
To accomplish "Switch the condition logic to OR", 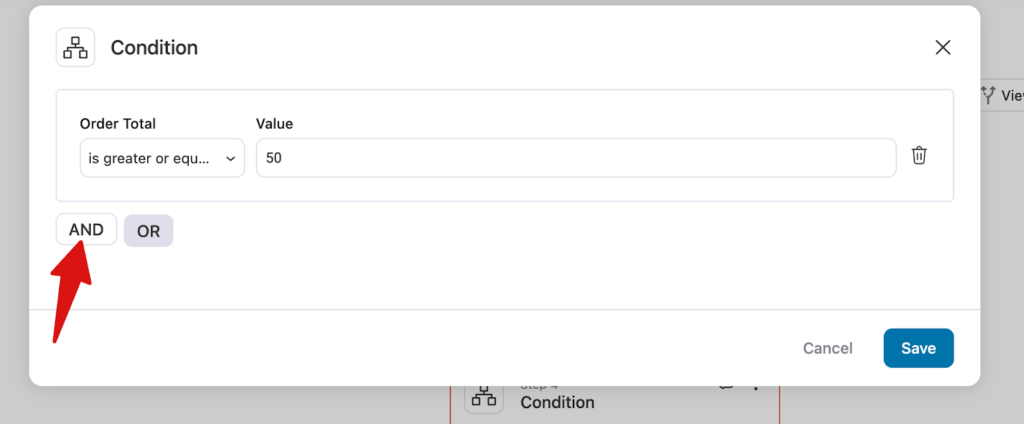I will [148, 231].
